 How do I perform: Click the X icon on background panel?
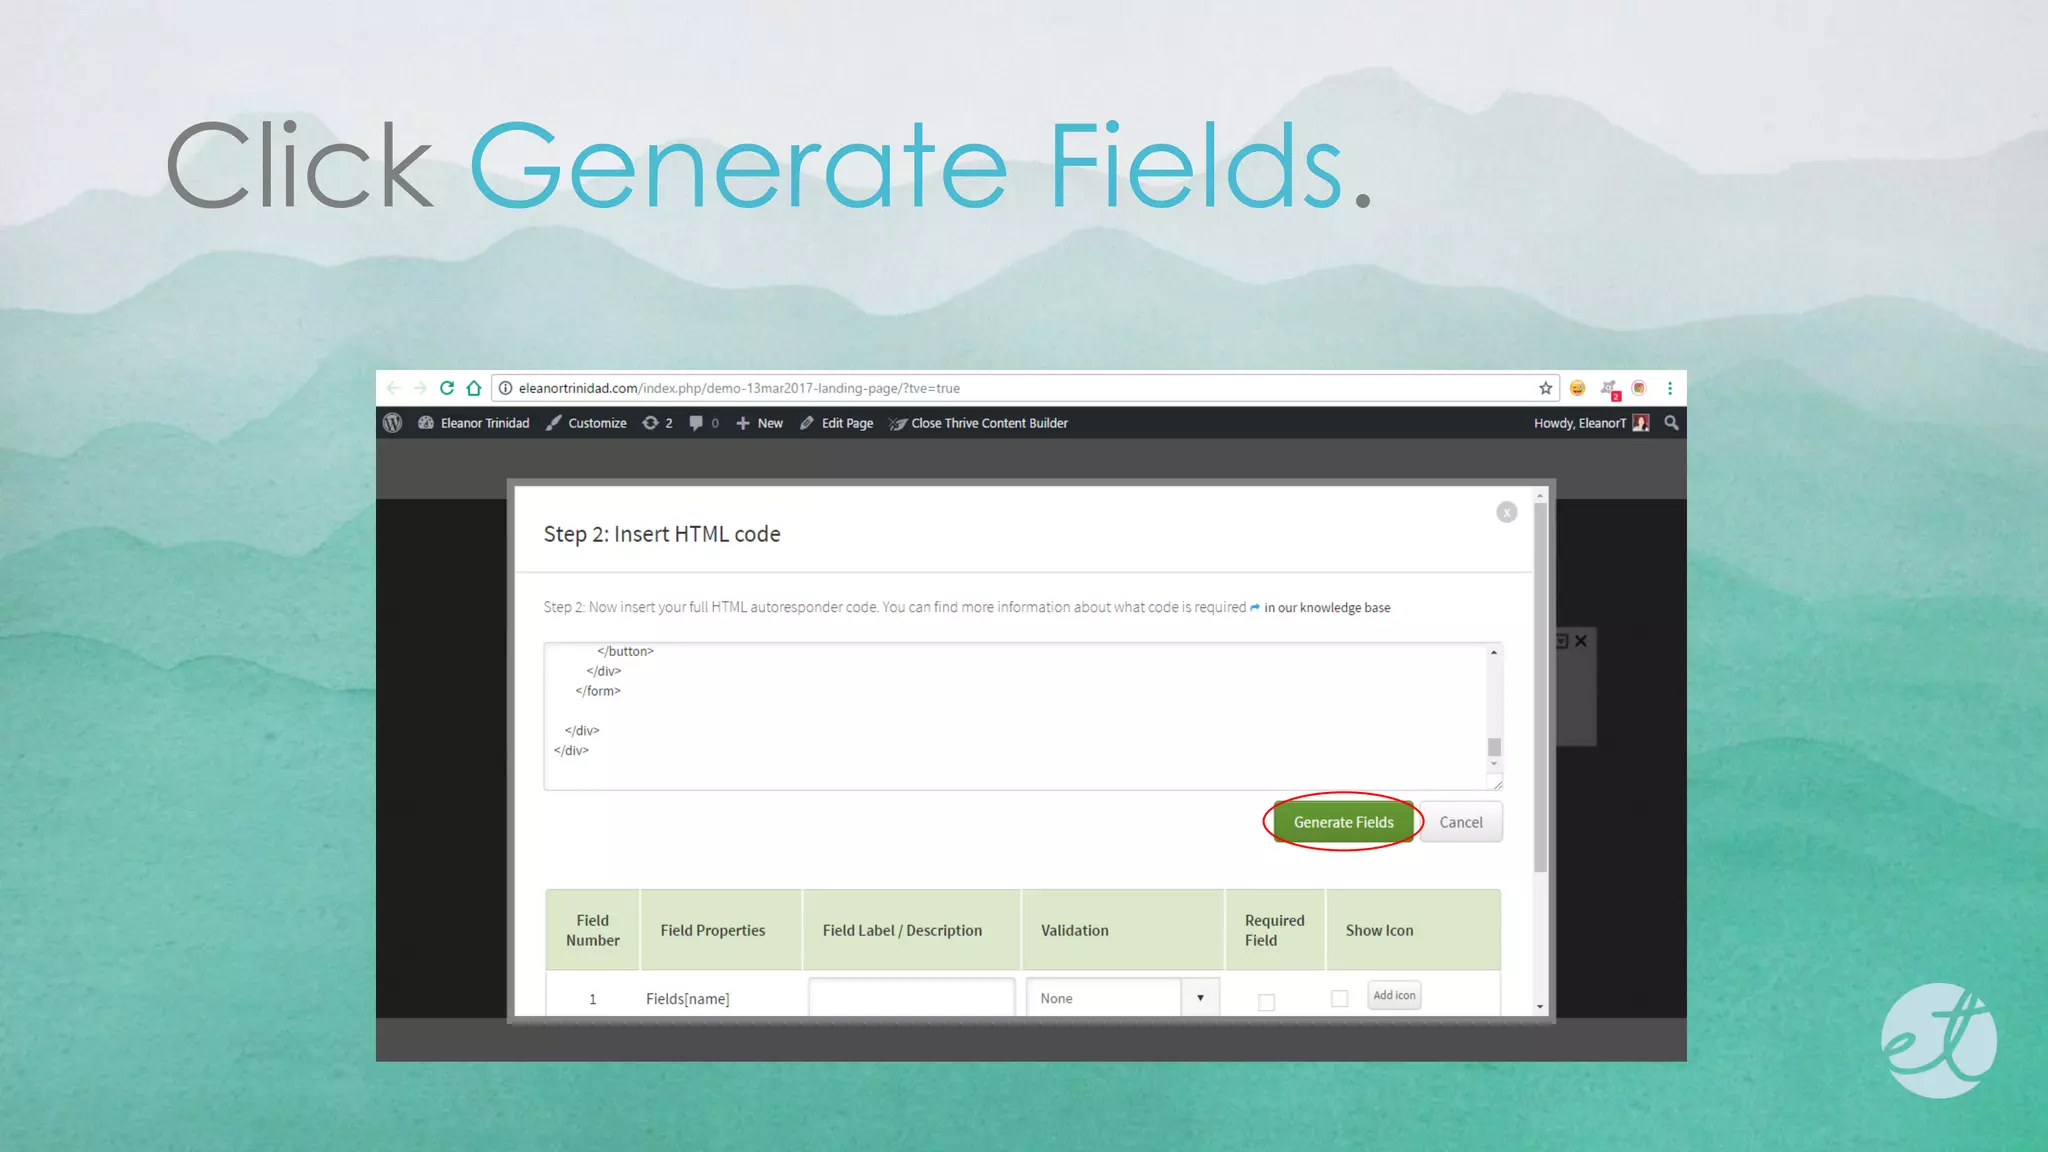pos(1581,641)
